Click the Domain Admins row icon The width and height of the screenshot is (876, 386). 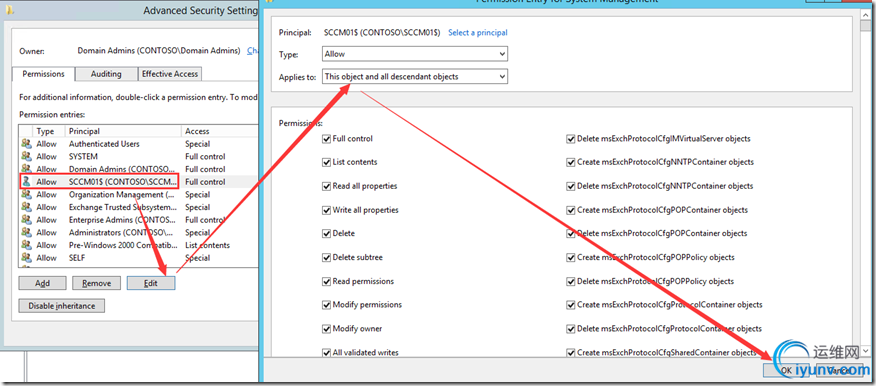pos(26,169)
